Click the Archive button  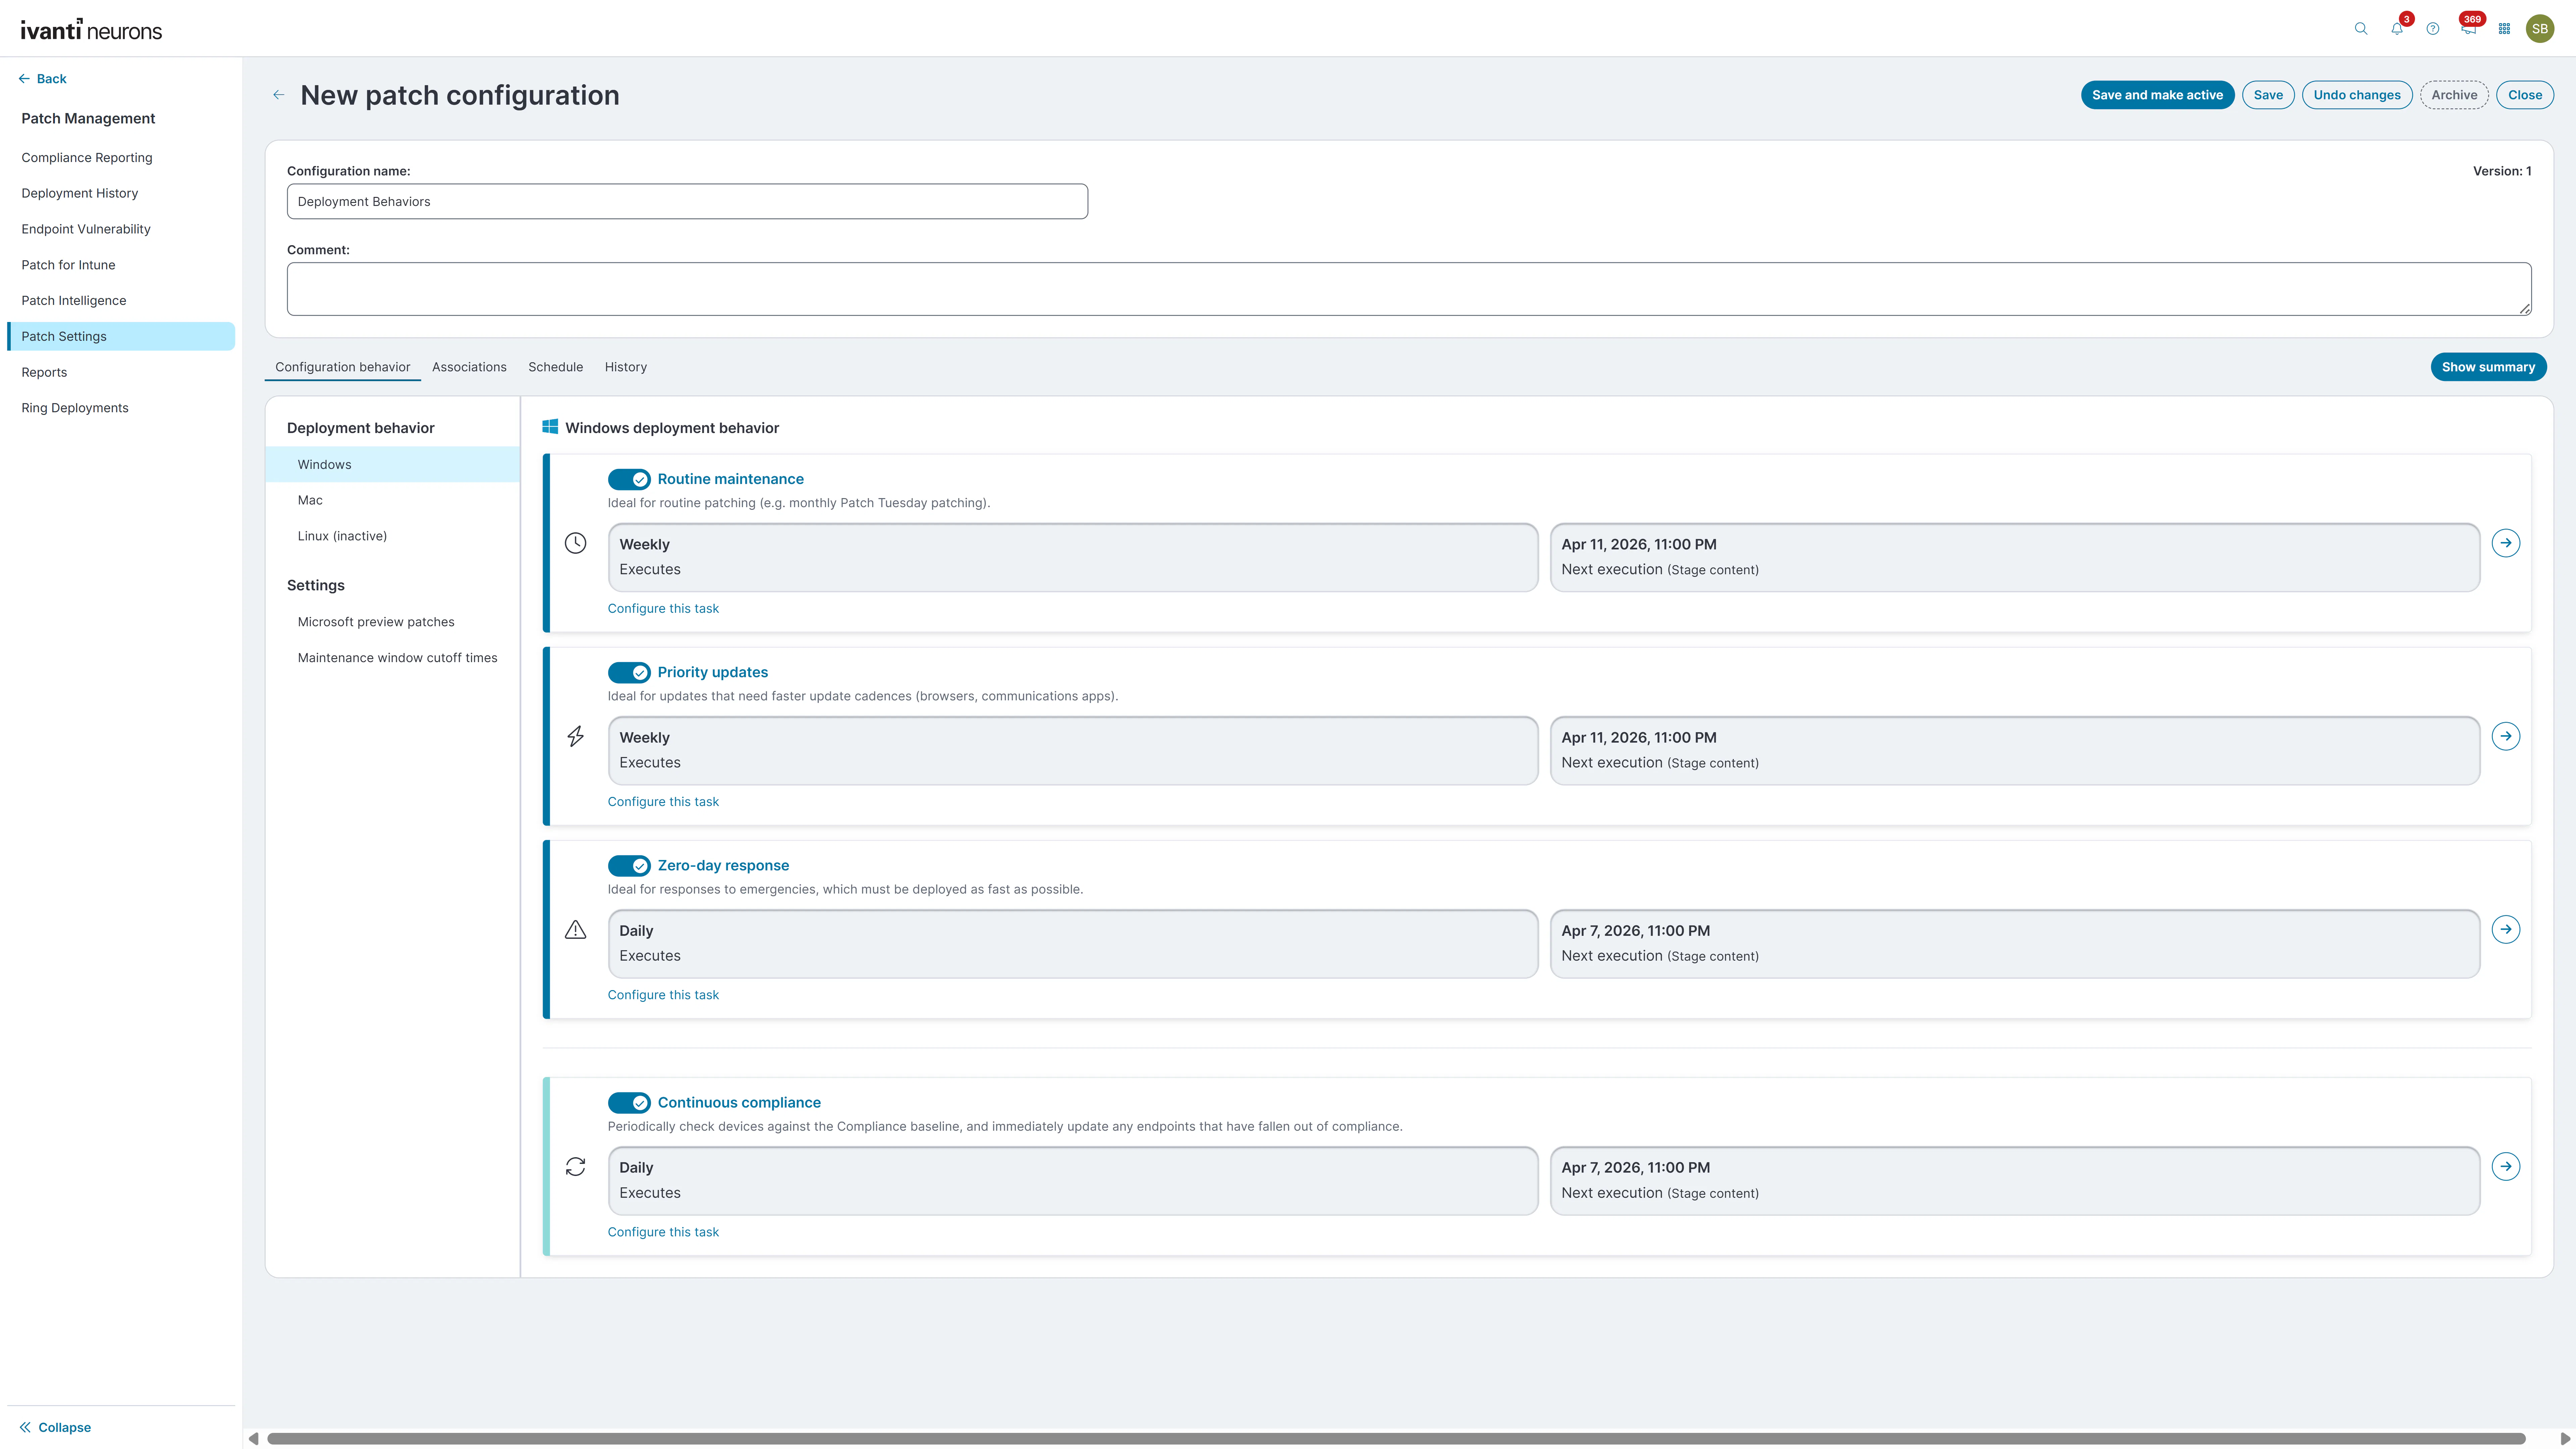tap(2454, 95)
